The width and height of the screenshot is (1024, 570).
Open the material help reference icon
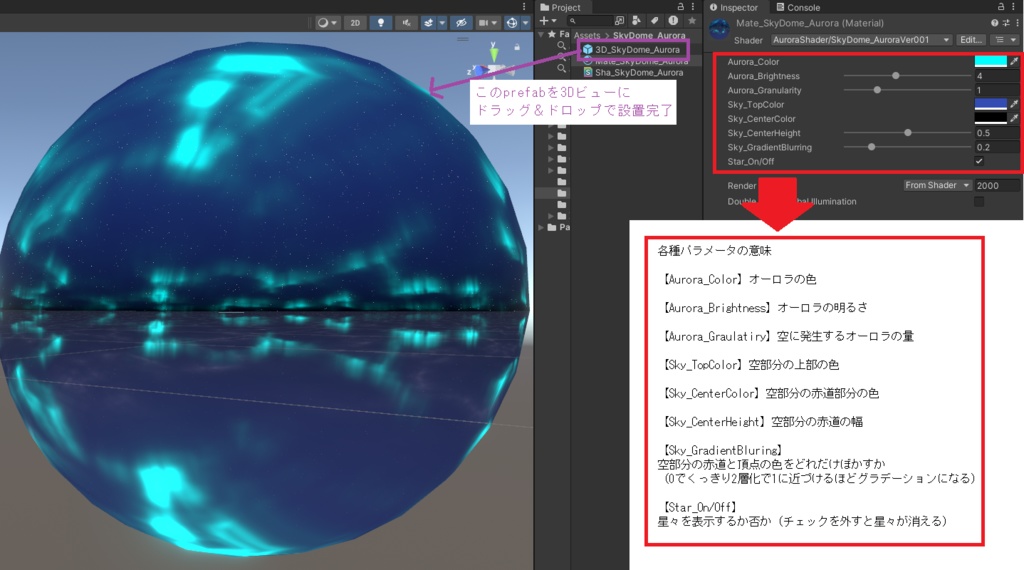pos(995,23)
